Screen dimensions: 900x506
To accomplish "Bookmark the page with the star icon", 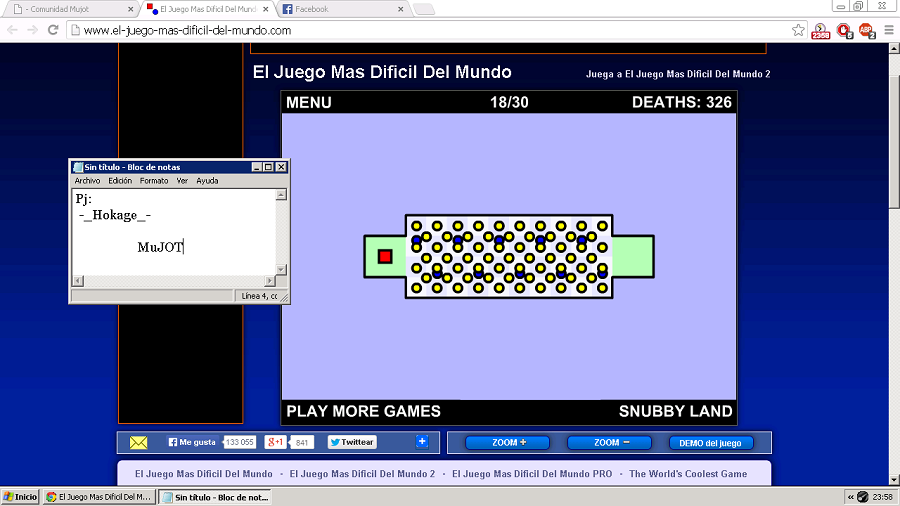I will click(798, 30).
